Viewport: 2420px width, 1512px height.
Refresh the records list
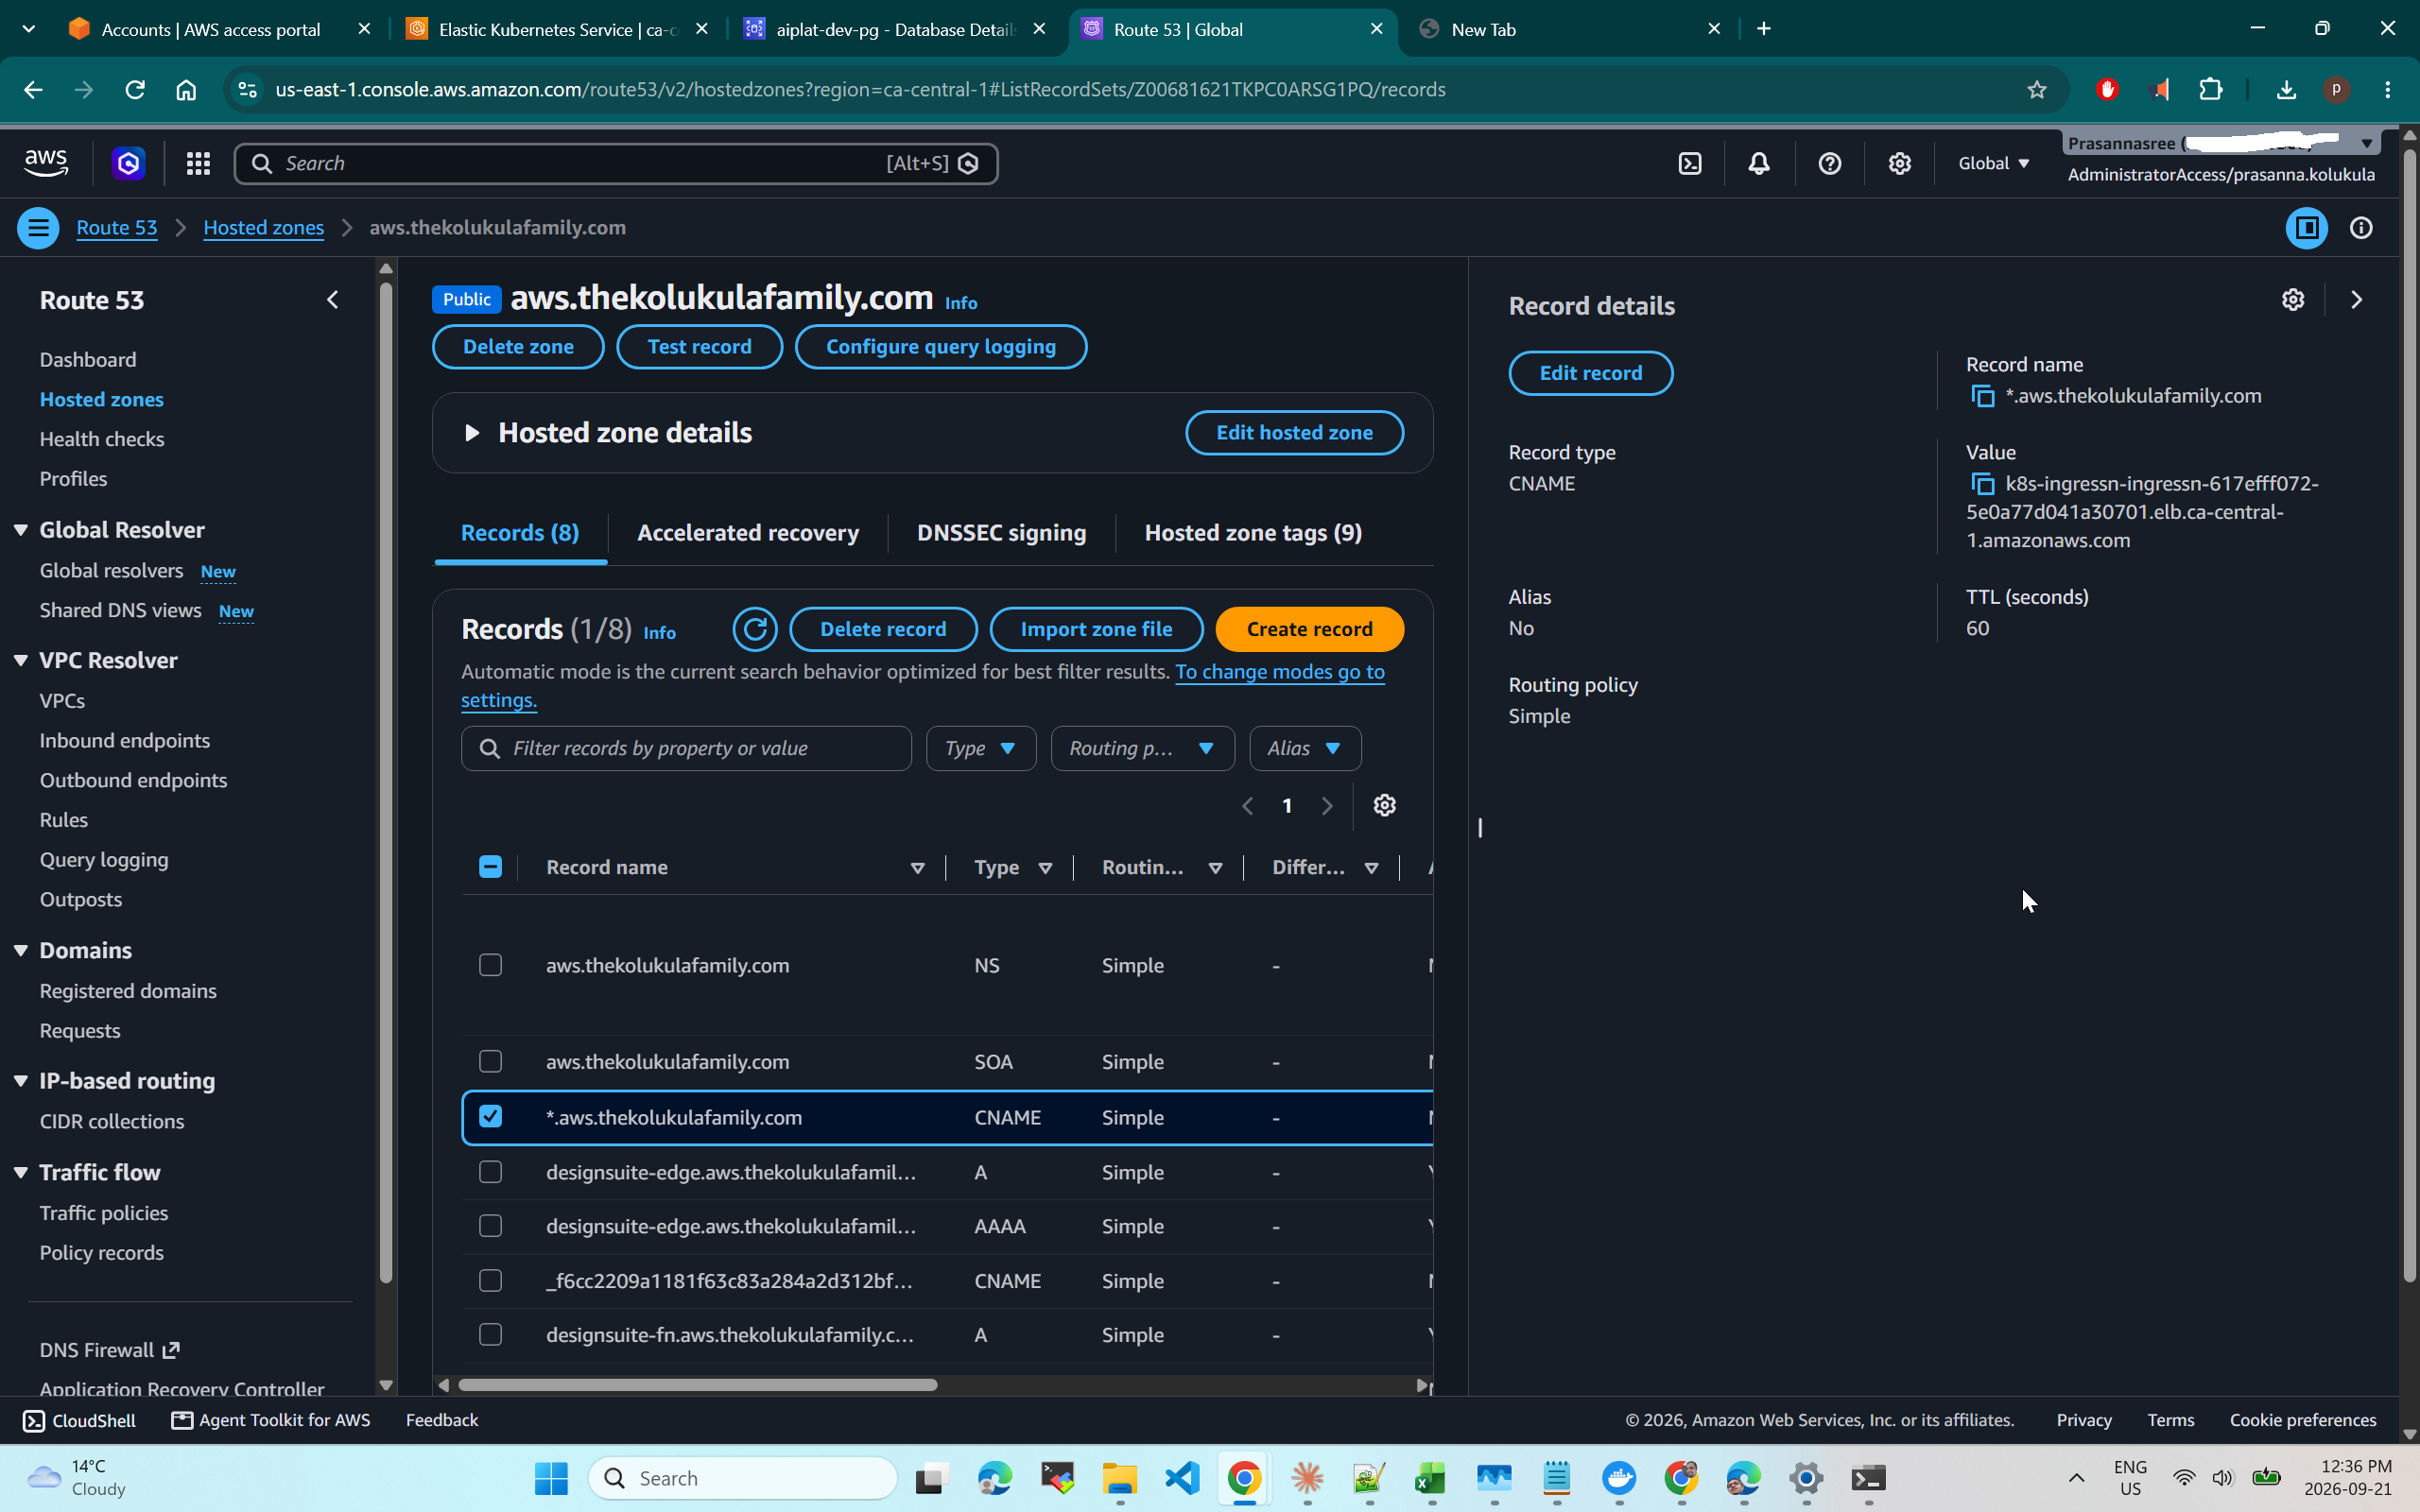[x=755, y=629]
